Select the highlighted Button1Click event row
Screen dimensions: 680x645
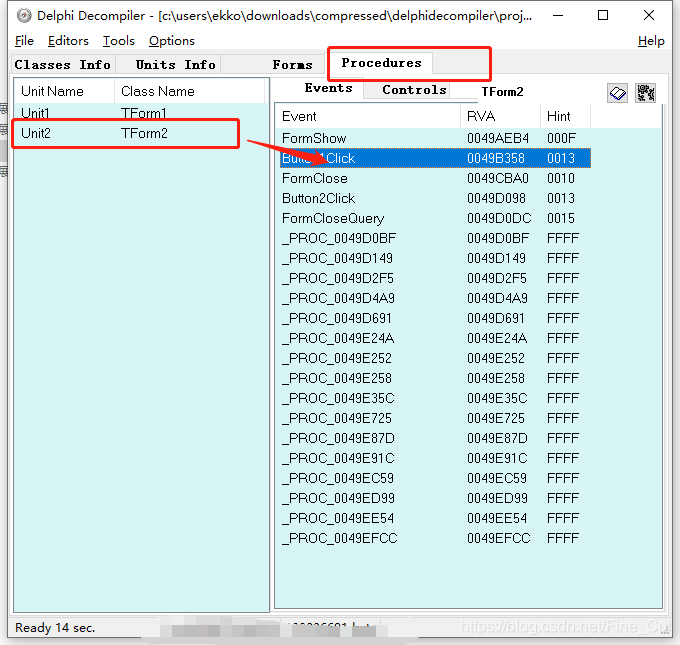(x=435, y=158)
